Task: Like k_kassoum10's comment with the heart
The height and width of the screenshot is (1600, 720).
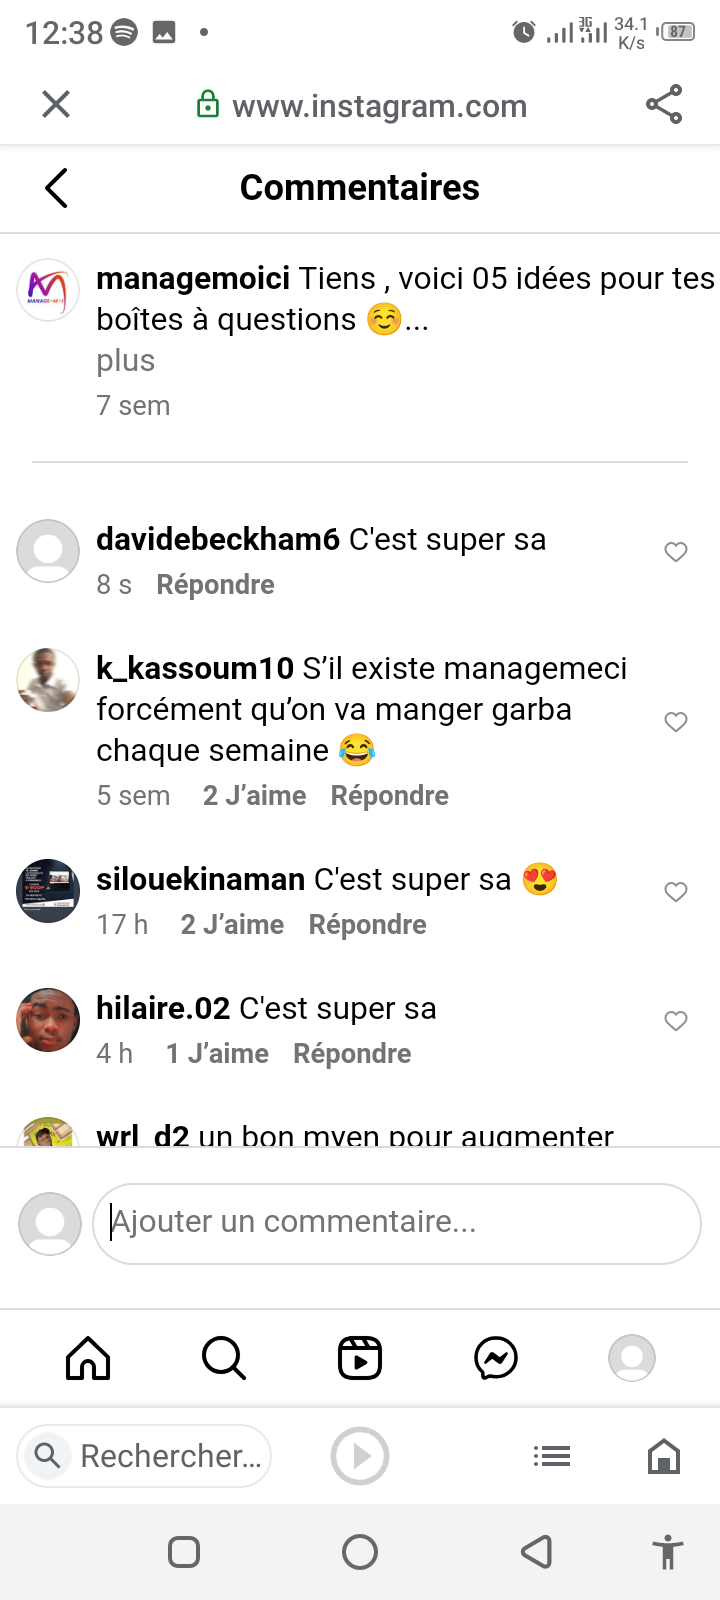Action: point(676,722)
